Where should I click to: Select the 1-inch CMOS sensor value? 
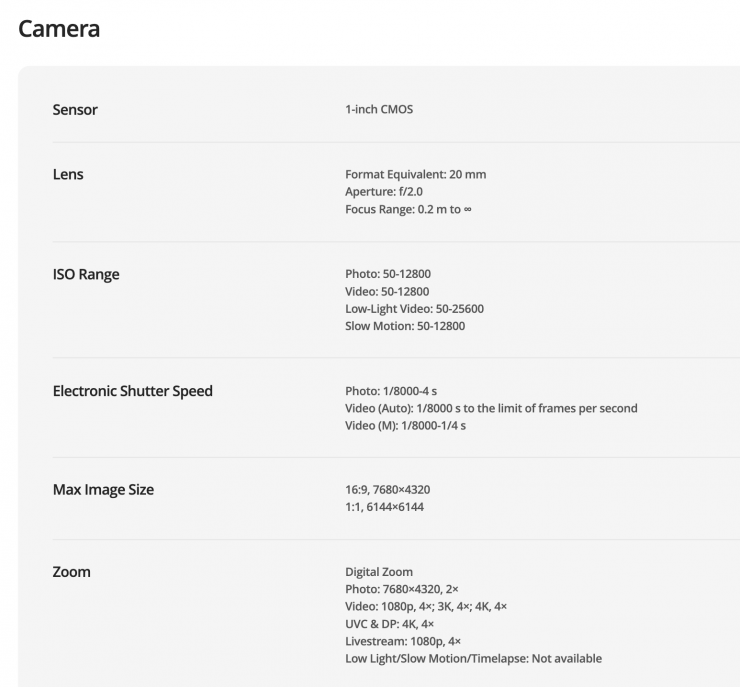click(x=379, y=109)
